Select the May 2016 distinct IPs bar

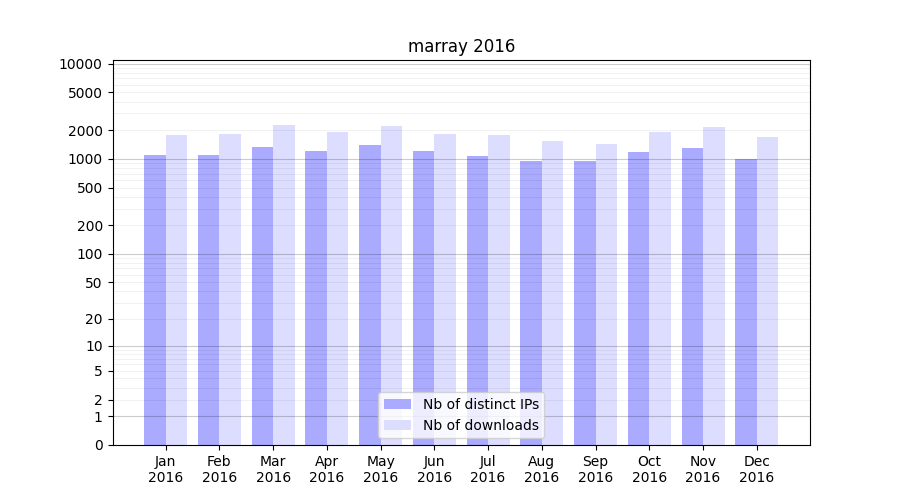click(370, 295)
